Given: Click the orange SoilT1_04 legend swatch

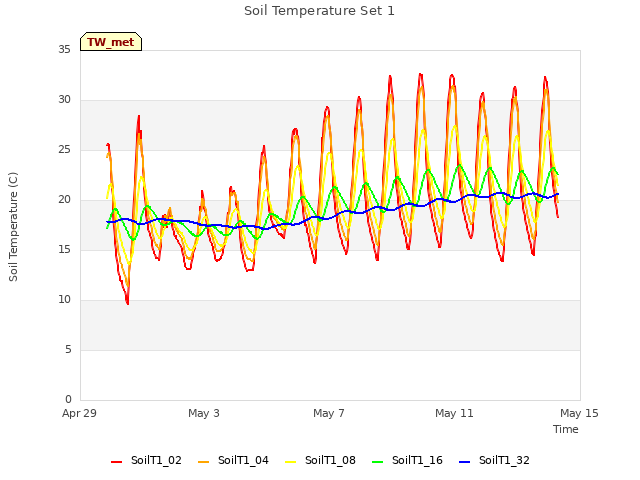Looking at the screenshot, I should tap(203, 462).
